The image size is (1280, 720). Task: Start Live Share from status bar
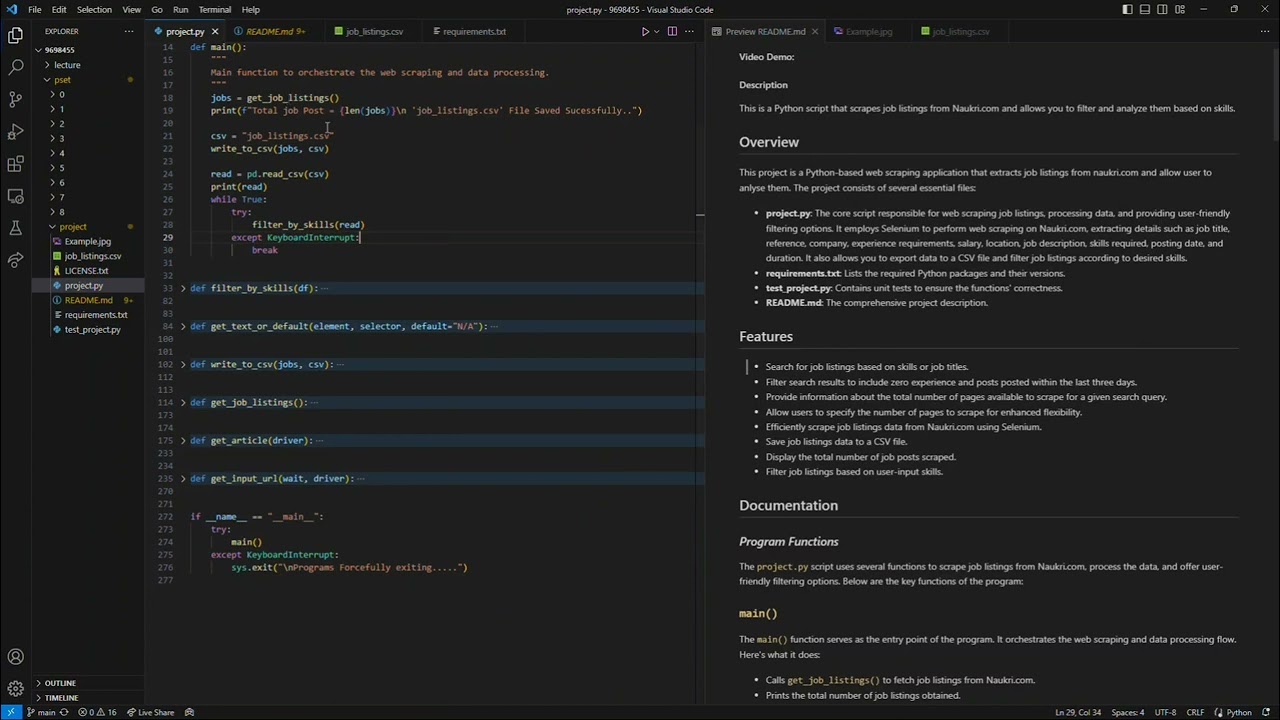point(149,712)
